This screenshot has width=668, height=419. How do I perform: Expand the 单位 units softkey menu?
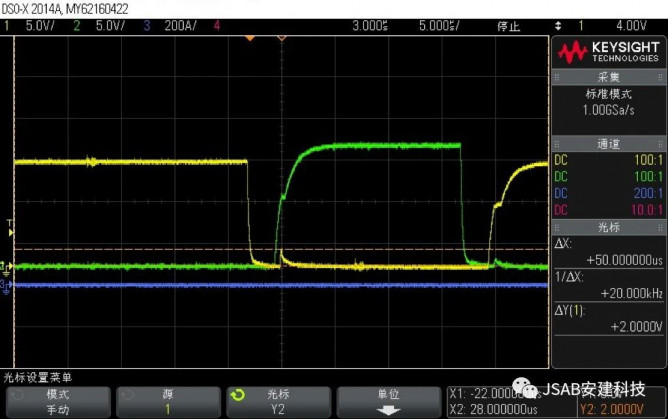coord(387,402)
